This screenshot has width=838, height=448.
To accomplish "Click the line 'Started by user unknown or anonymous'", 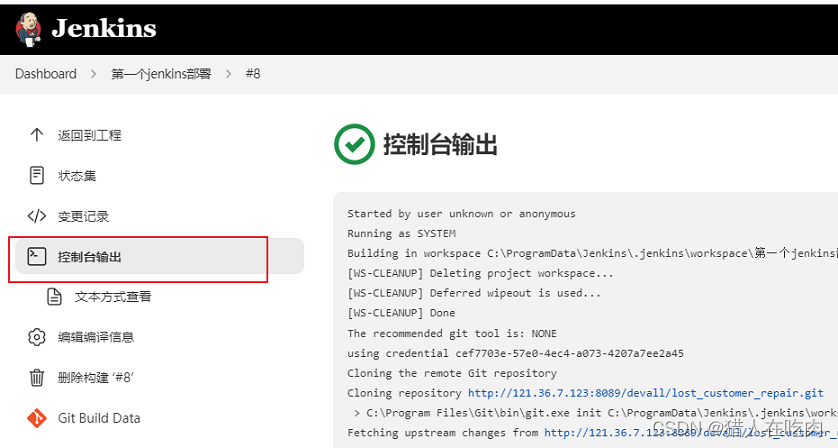I will tap(461, 214).
